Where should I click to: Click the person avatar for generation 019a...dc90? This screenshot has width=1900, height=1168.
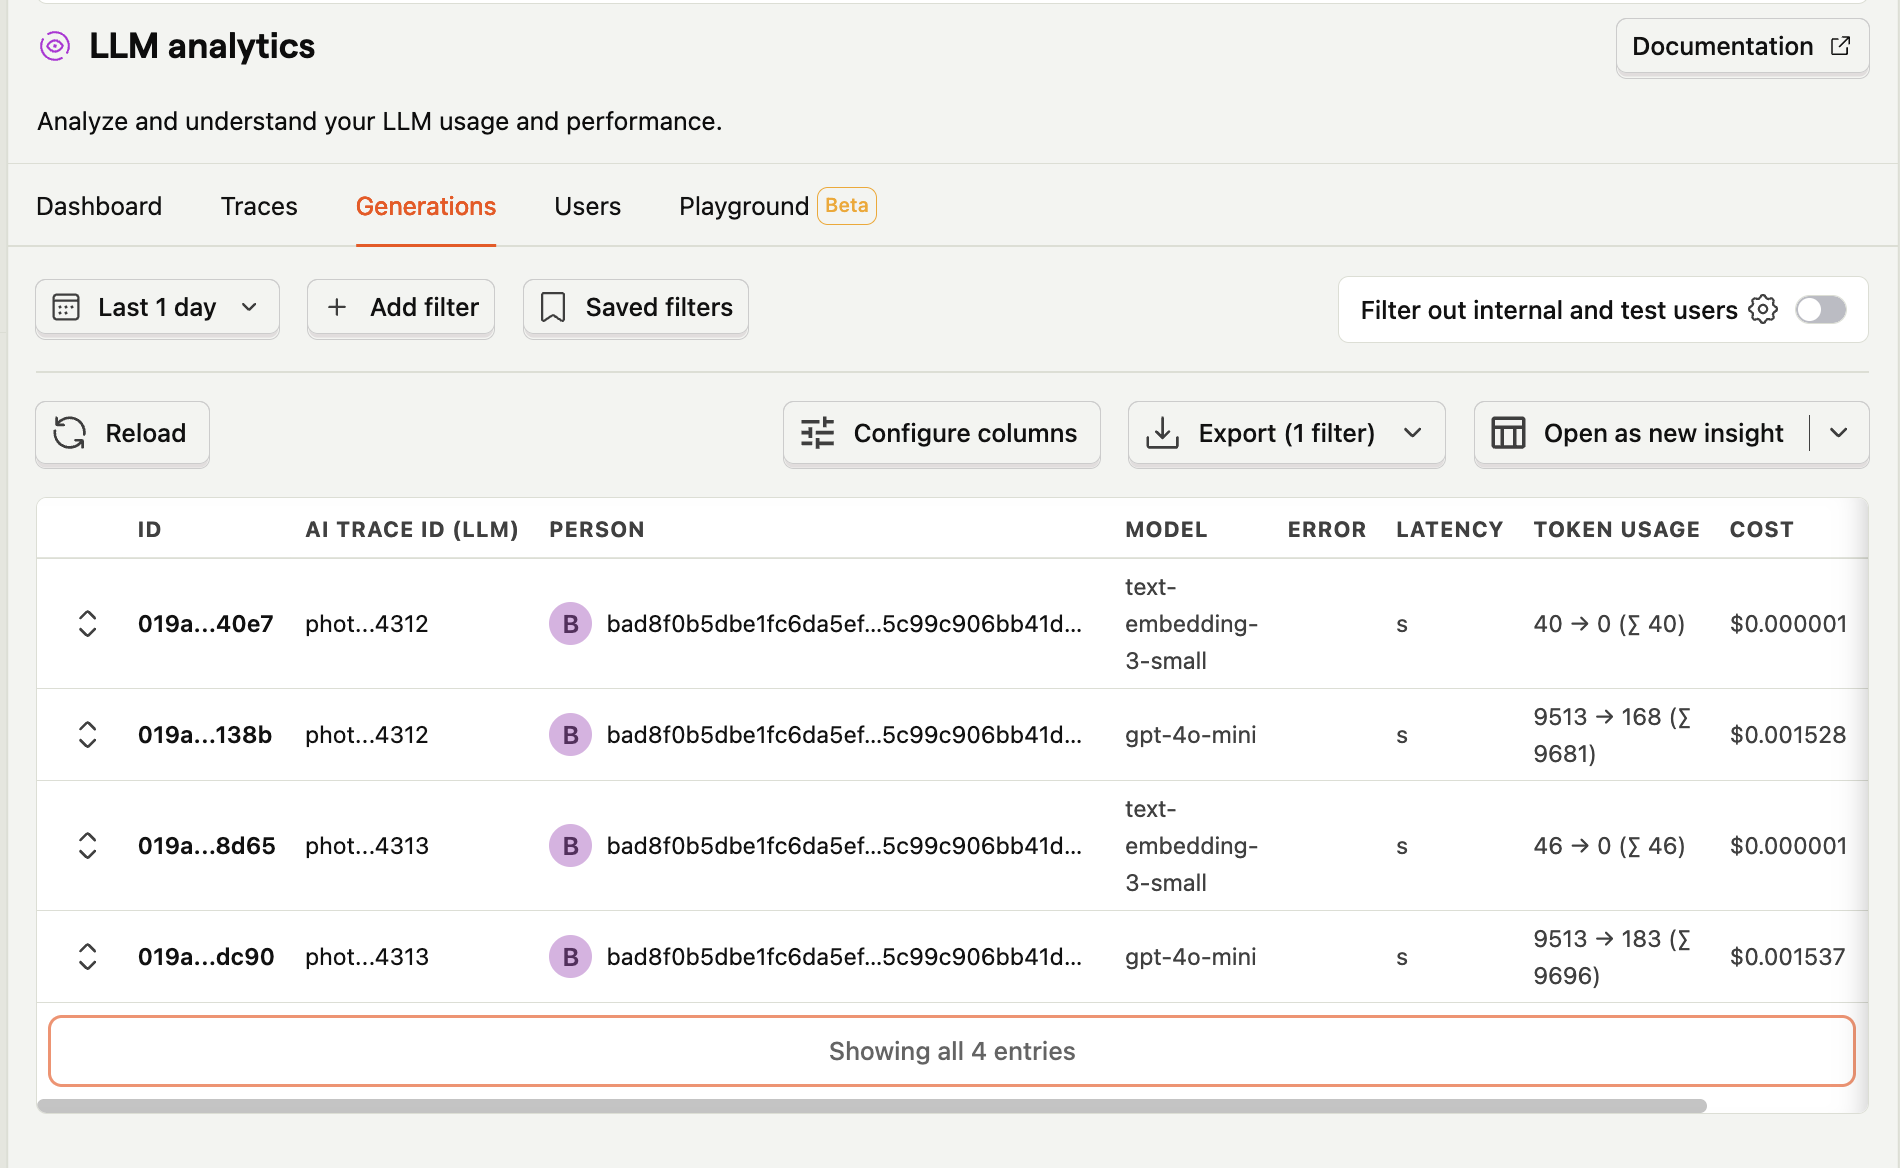click(x=570, y=957)
